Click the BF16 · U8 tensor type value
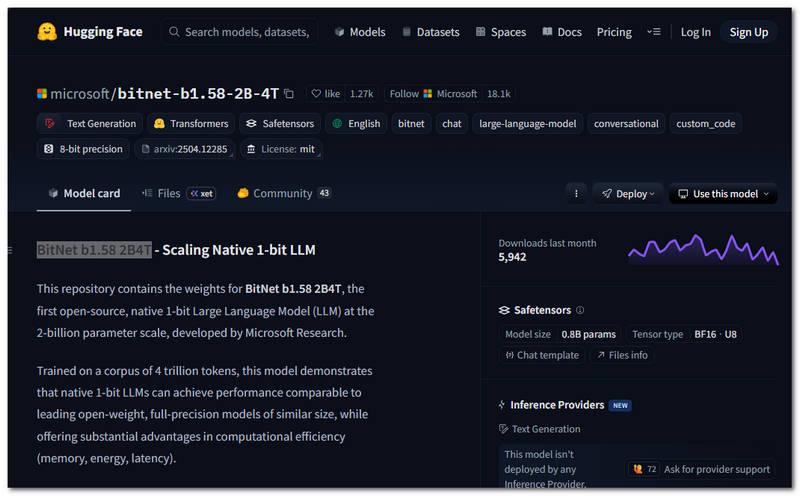Viewport: 800px width, 496px height. (715, 335)
